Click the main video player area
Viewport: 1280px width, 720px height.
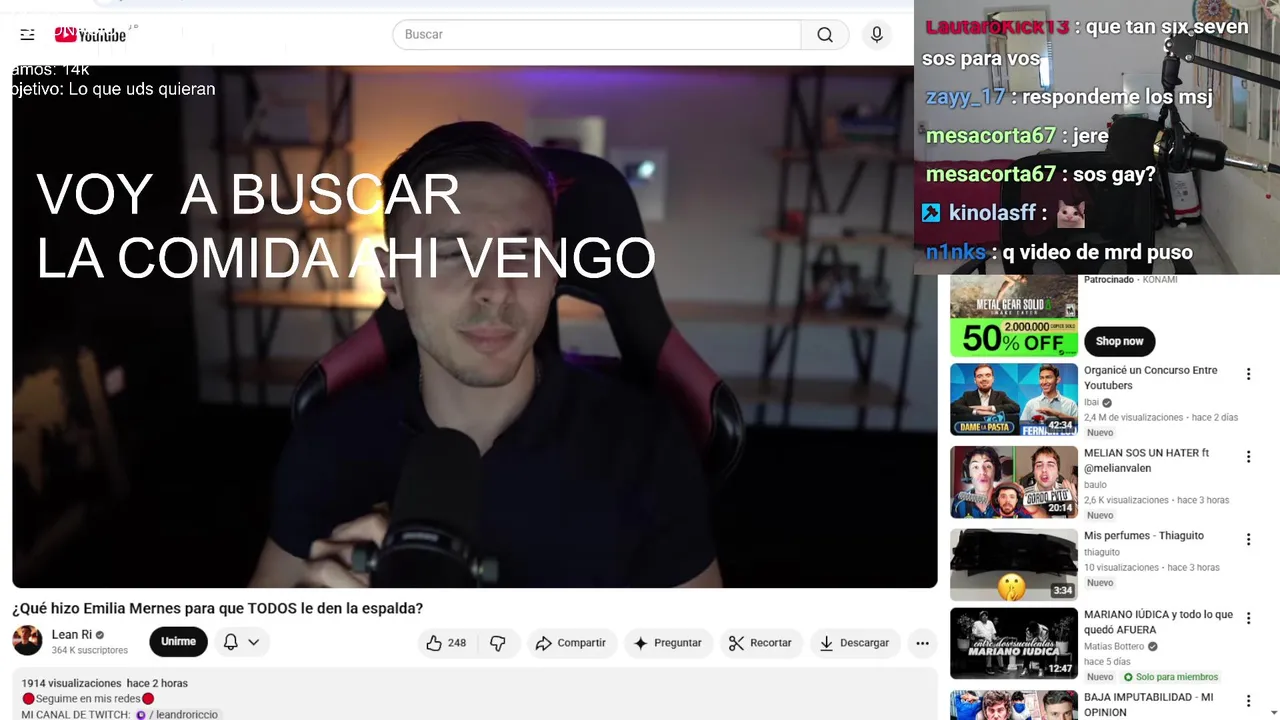coord(475,327)
